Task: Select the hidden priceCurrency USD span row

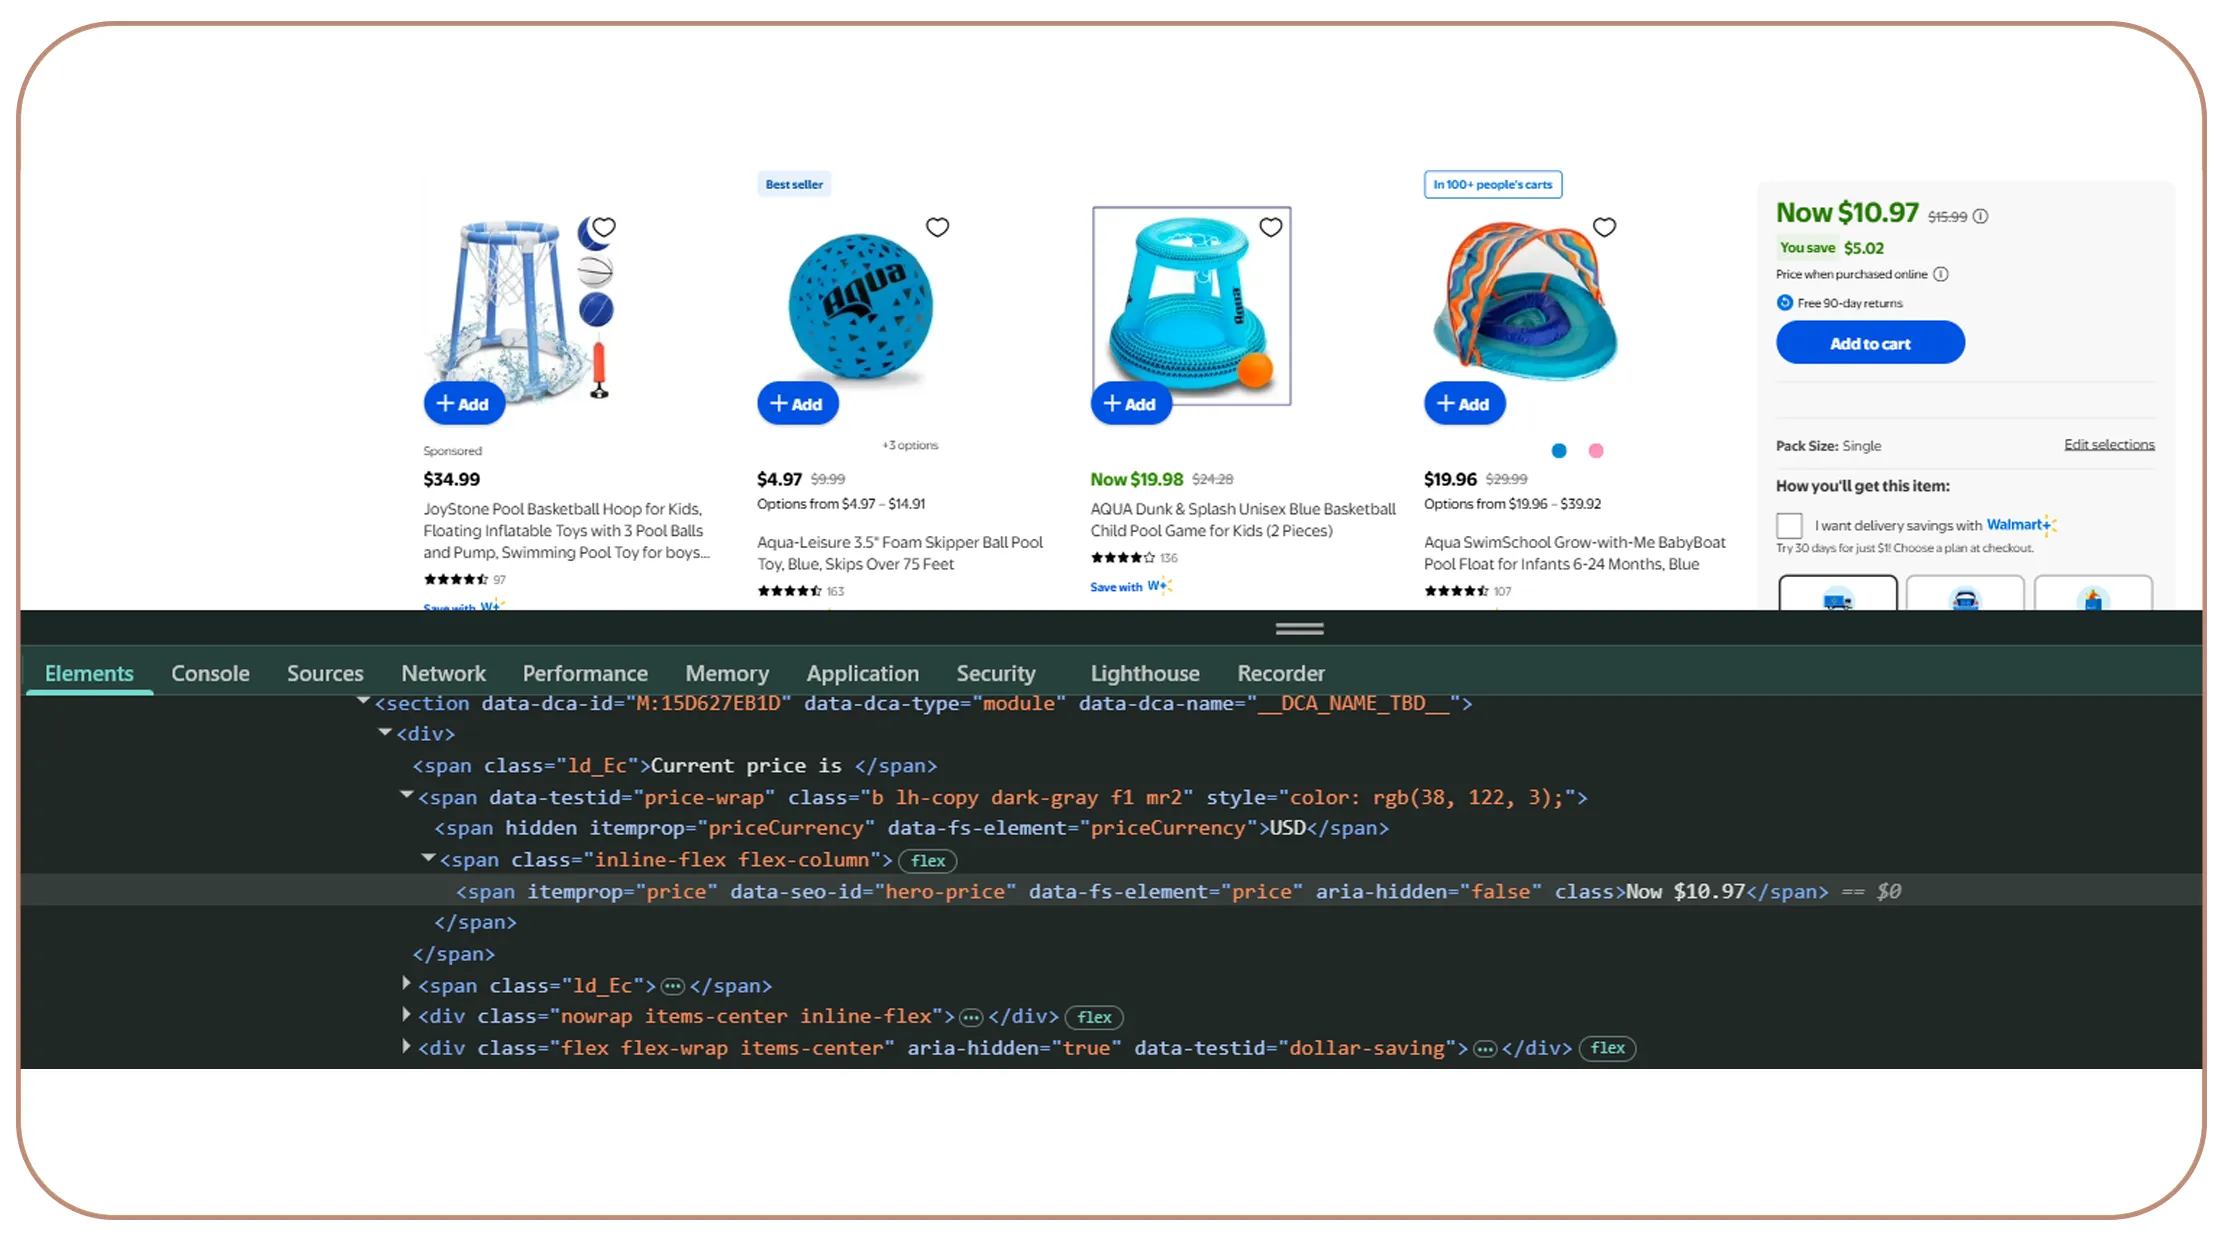Action: pos(911,828)
